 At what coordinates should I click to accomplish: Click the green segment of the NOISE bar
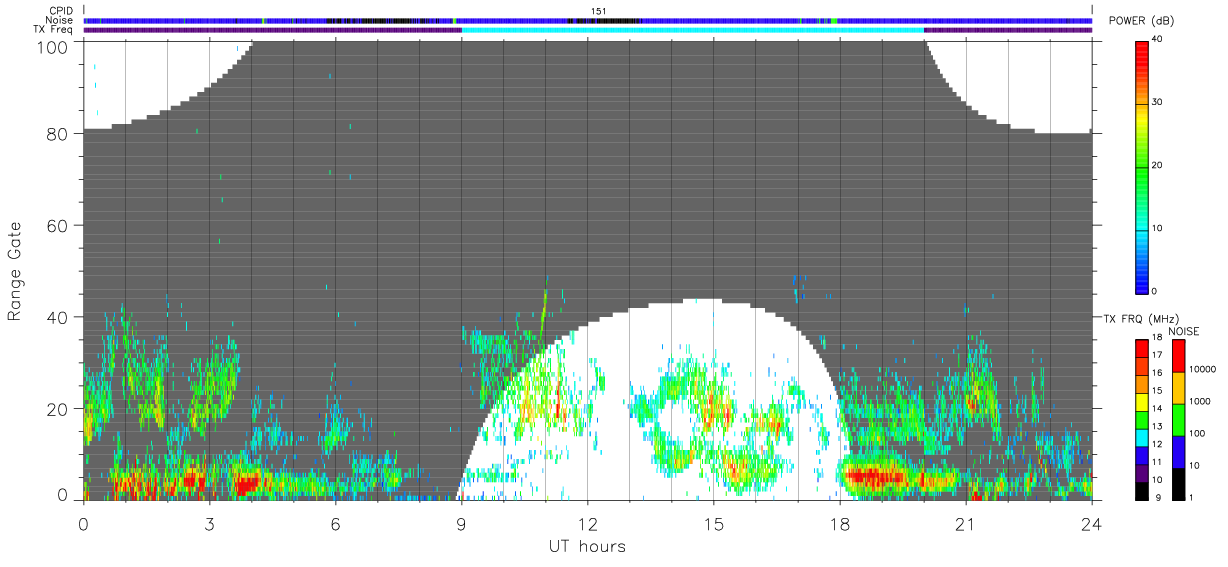click(x=1179, y=420)
